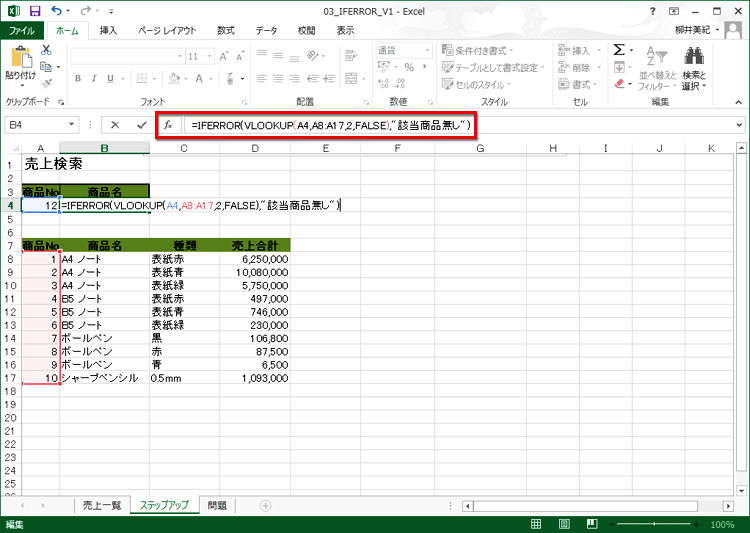
Task: Open Conditional Formatting dropdown
Action: (477, 50)
